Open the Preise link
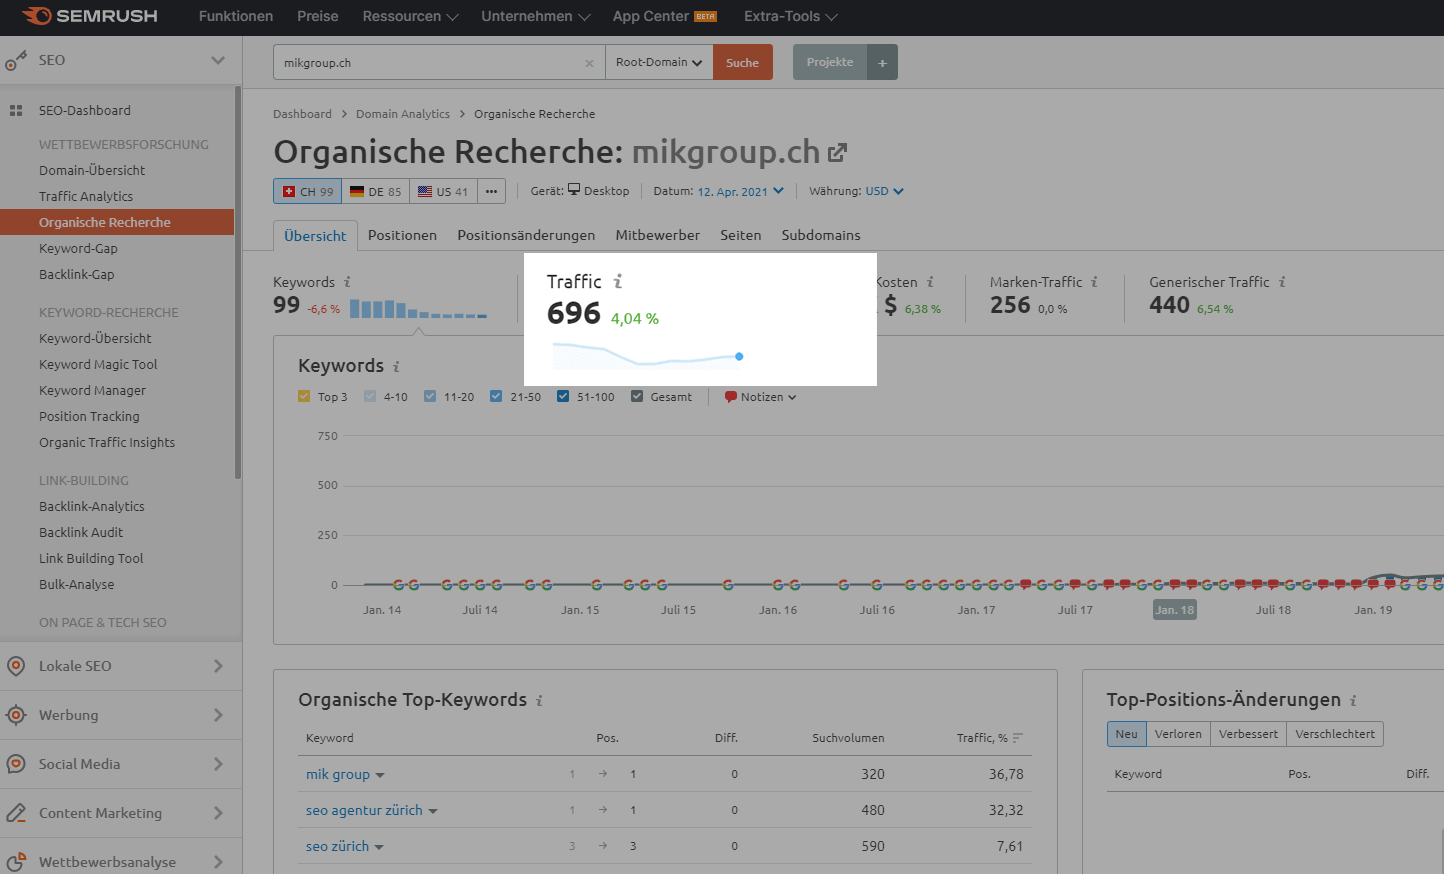The height and width of the screenshot is (874, 1444). pos(318,16)
